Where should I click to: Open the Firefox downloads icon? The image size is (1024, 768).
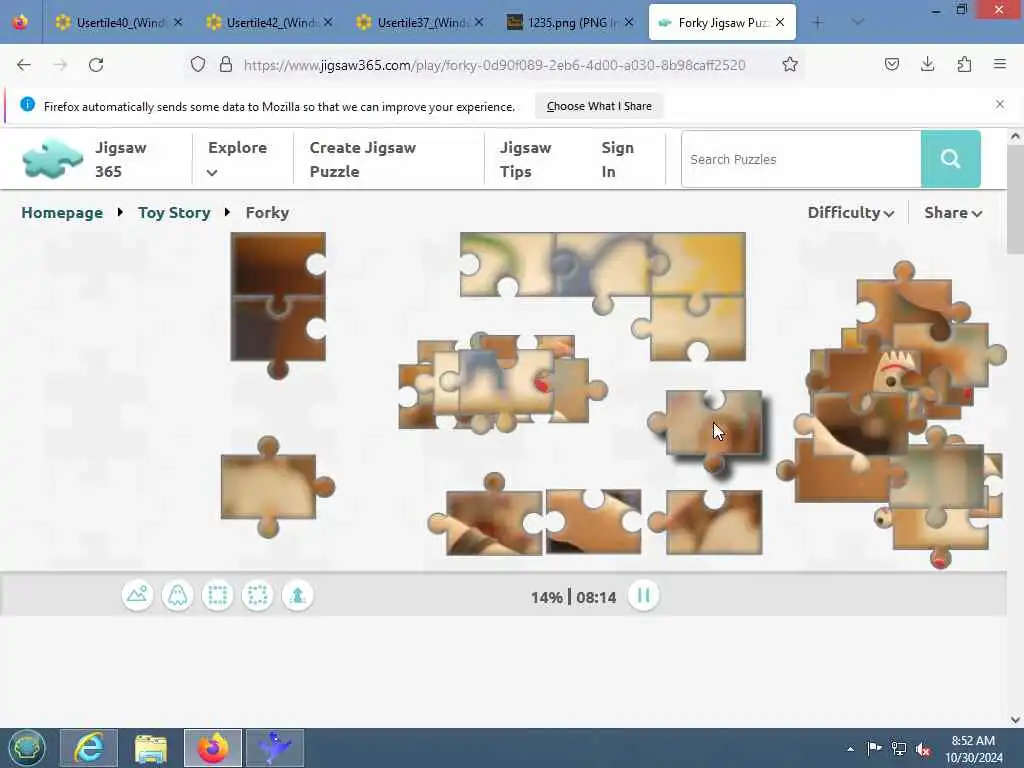tap(927, 65)
